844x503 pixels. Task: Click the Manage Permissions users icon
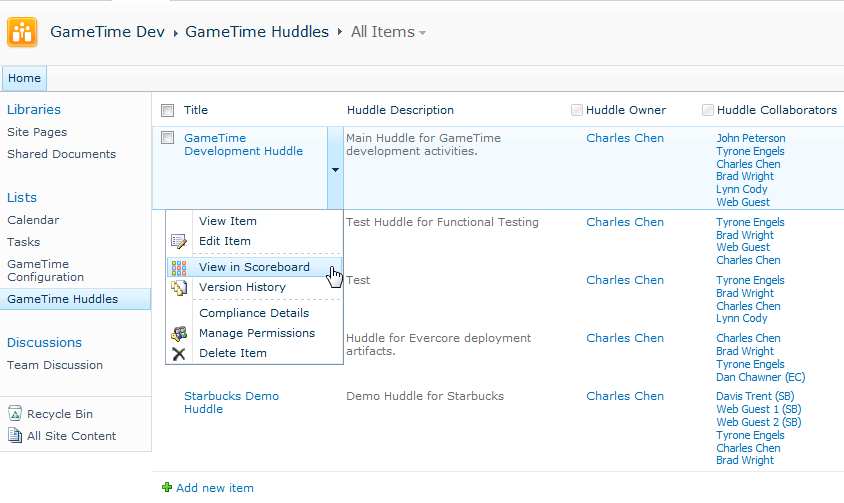point(179,333)
